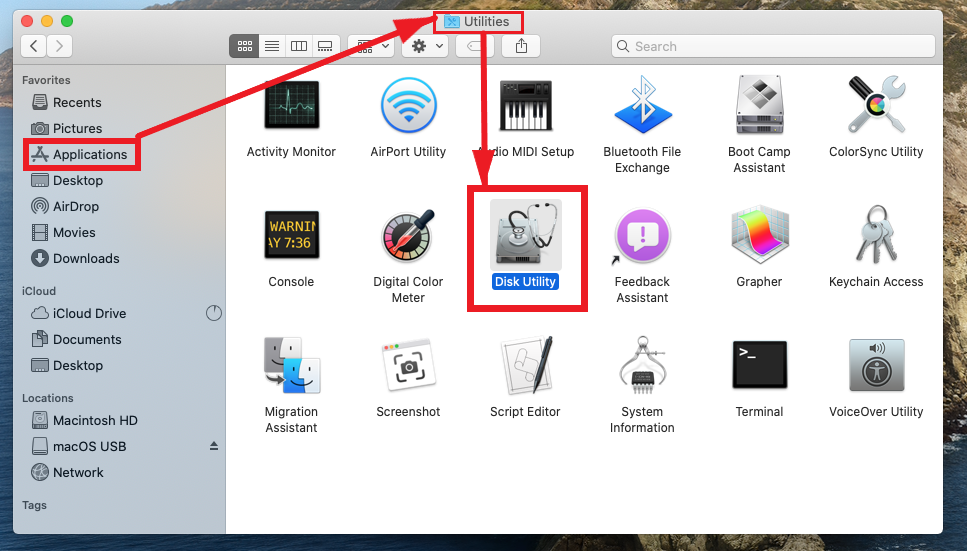Select the Grapher icon
Screen dimensions: 967x551
(759, 234)
